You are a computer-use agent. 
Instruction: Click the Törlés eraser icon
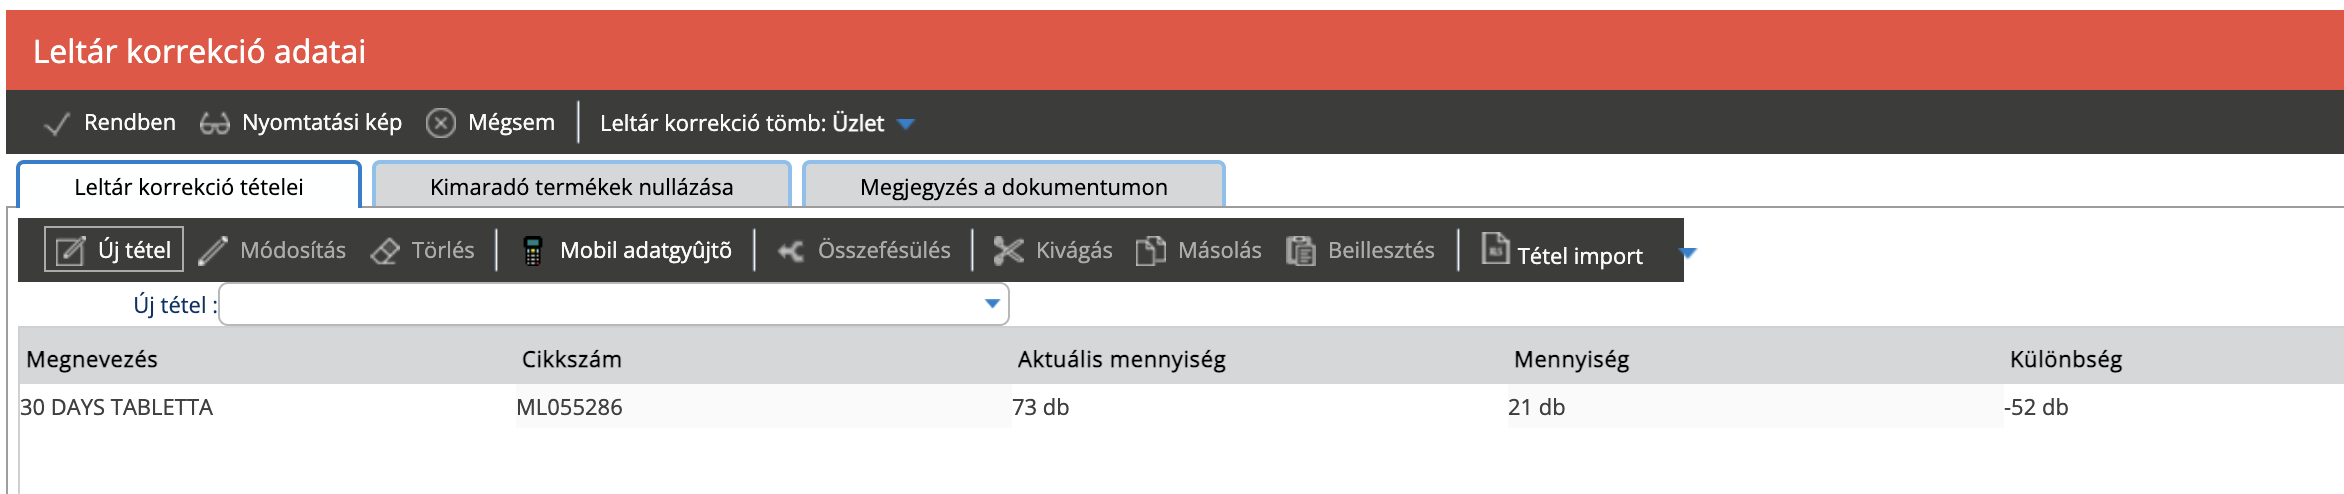pos(385,251)
